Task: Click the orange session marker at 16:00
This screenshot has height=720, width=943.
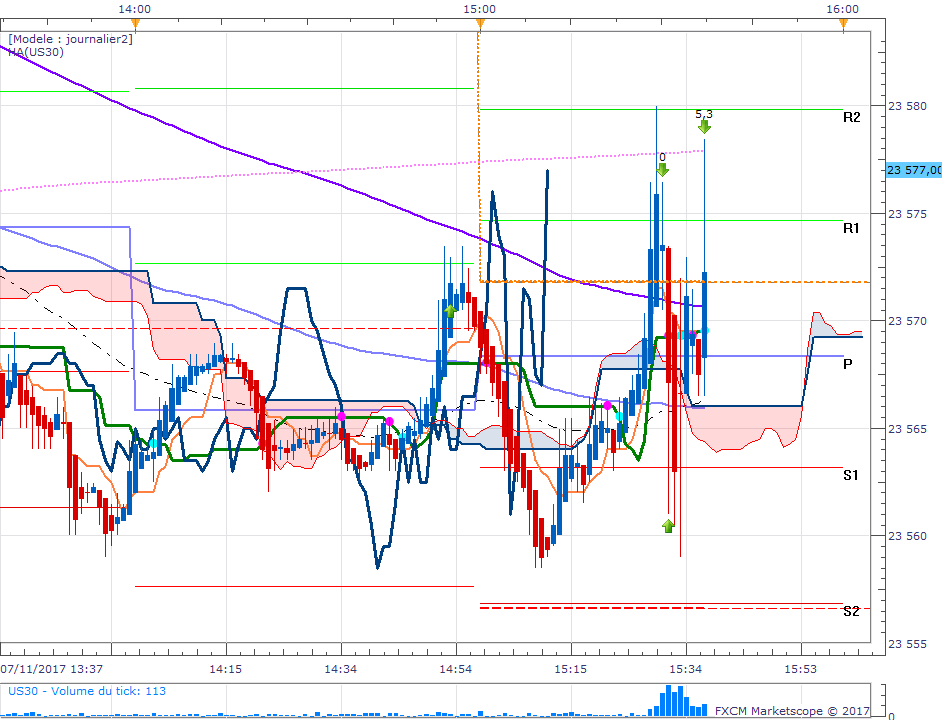Action: tap(843, 24)
